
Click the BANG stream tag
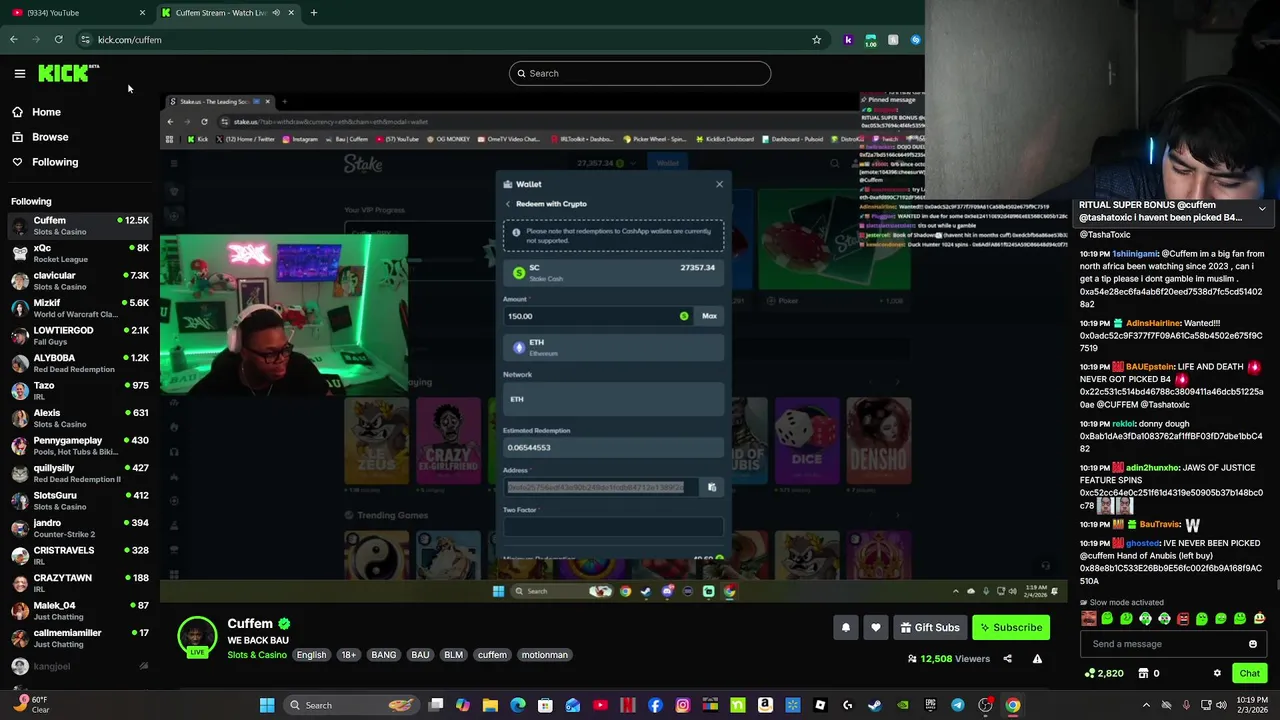(384, 655)
